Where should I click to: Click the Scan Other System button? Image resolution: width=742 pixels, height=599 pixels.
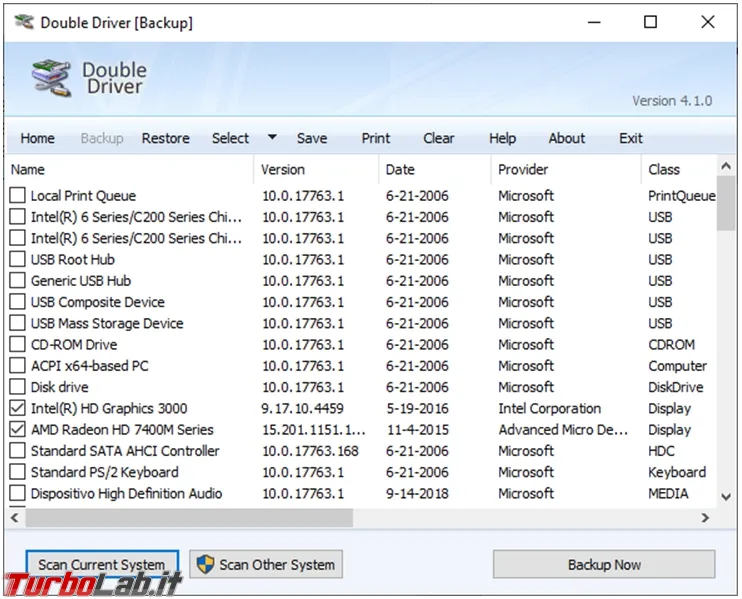click(266, 564)
